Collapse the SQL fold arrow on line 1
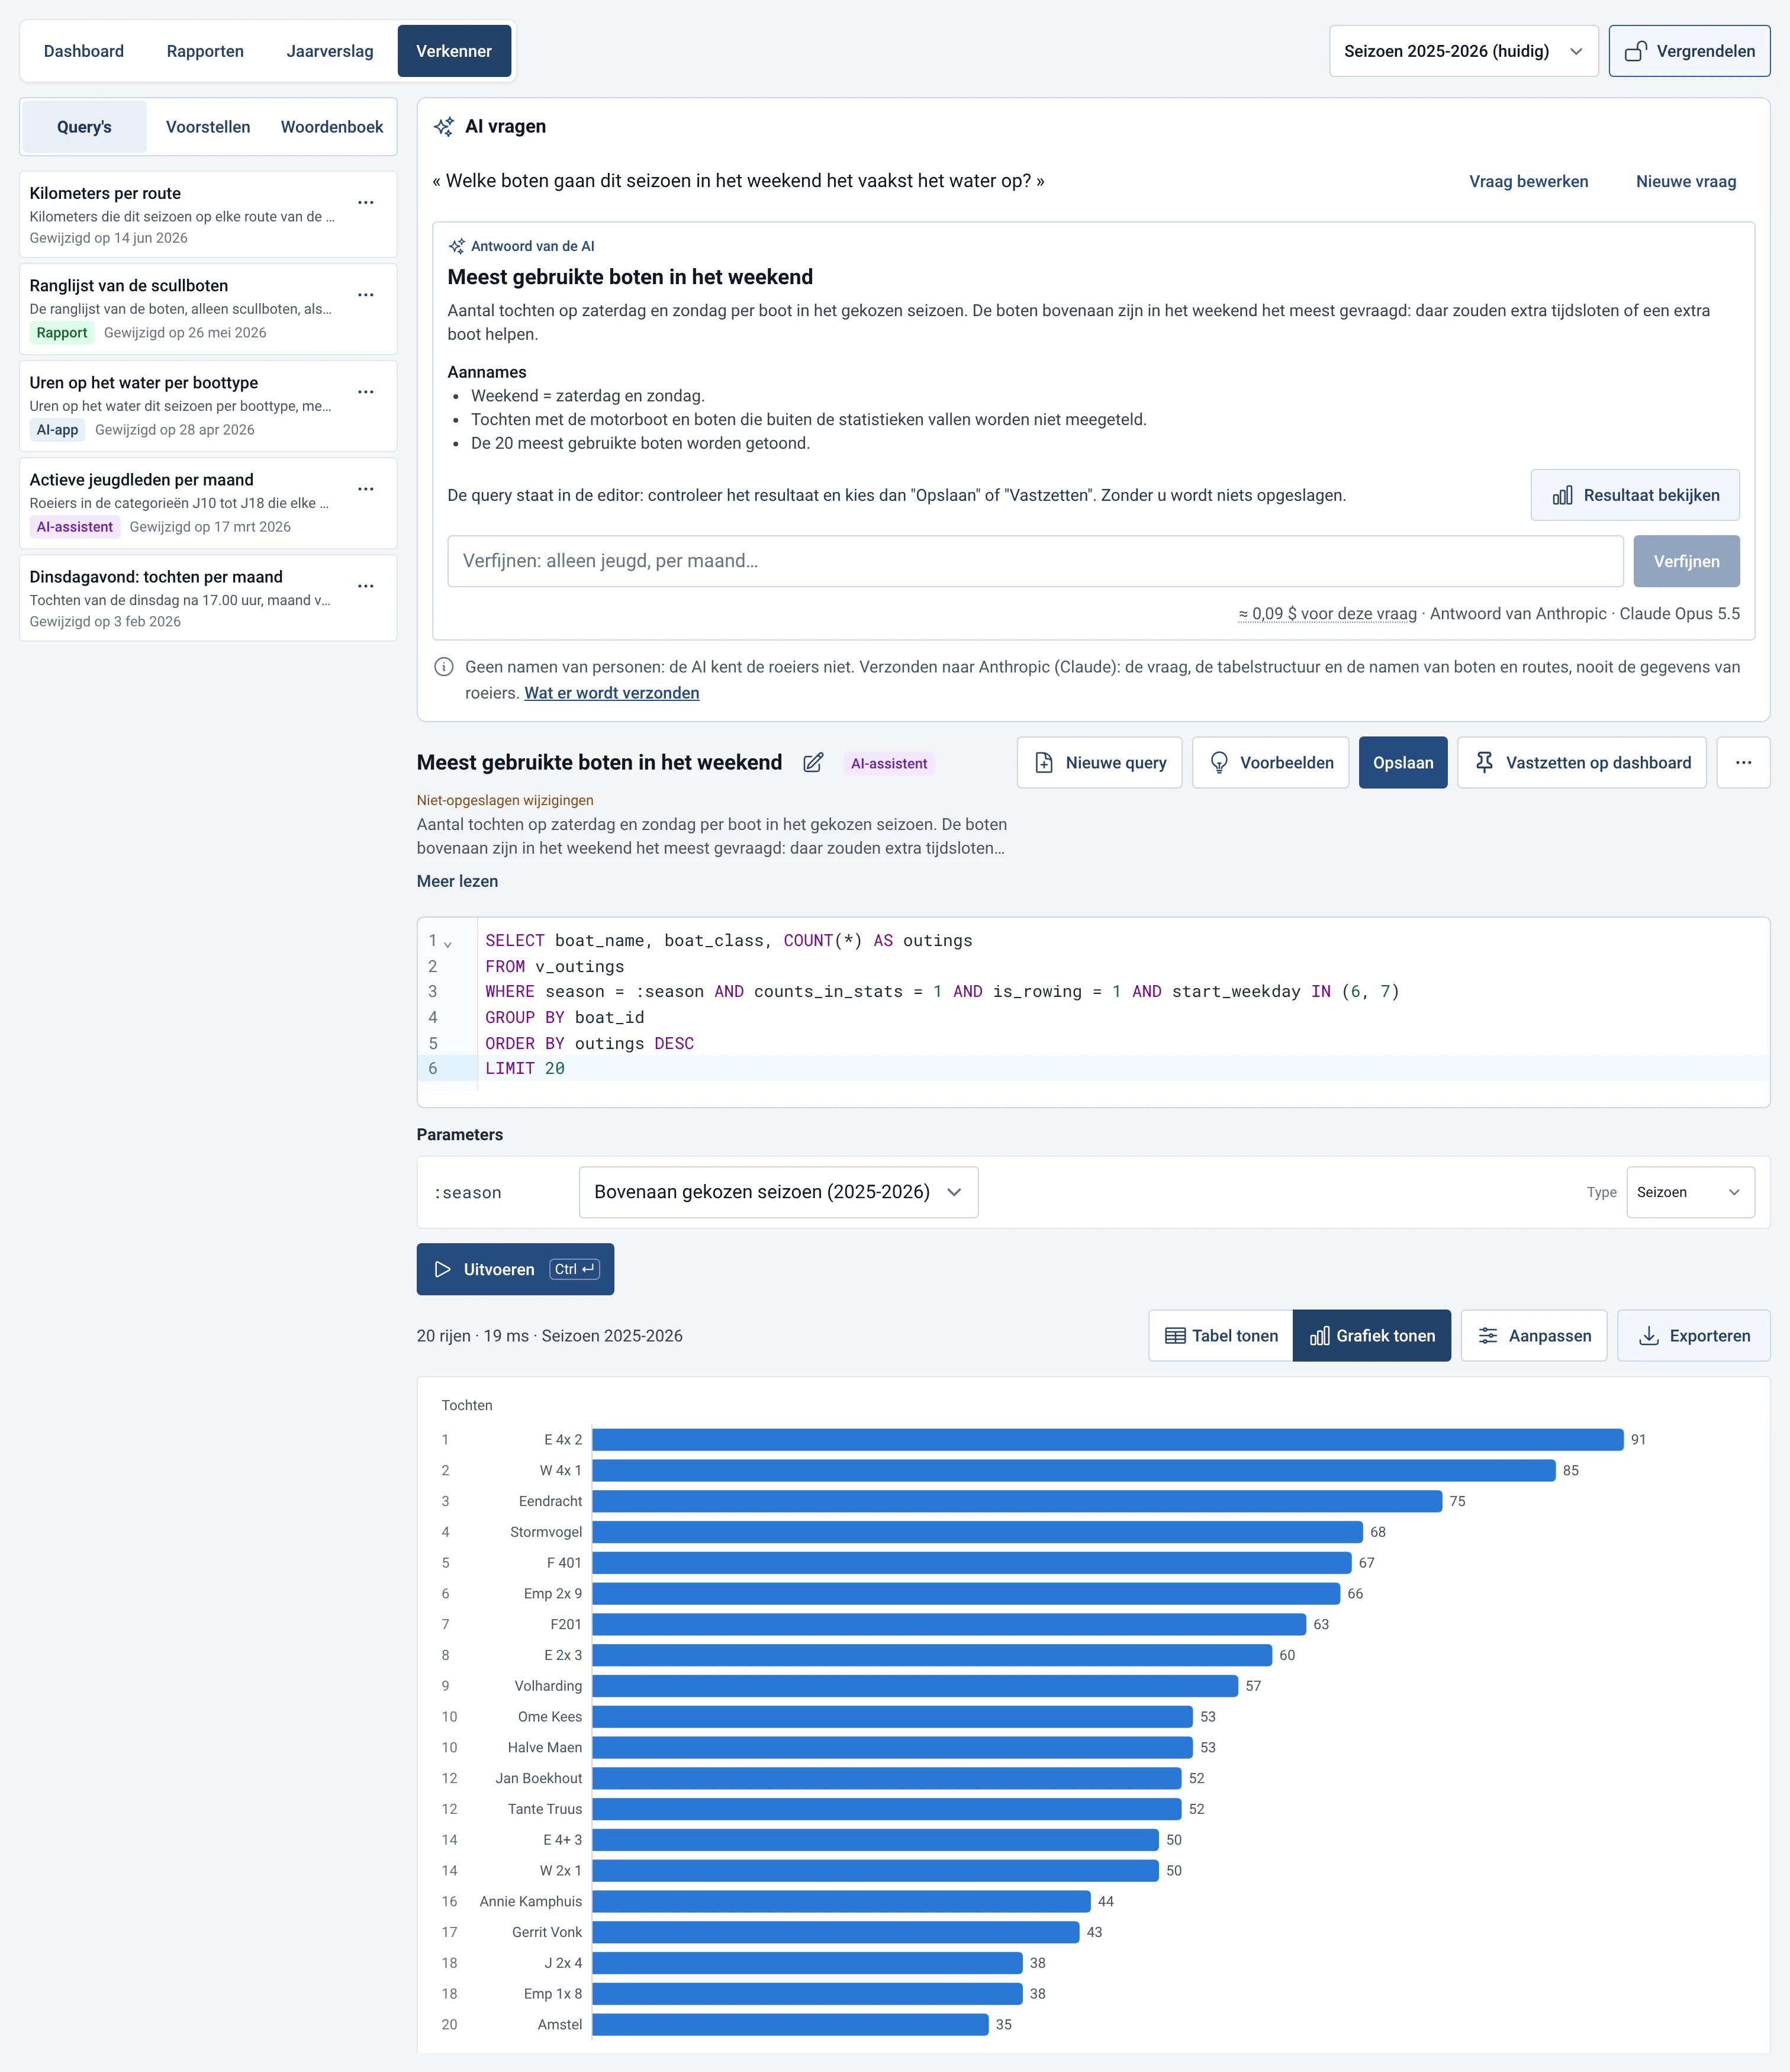Viewport: 1790px width, 2072px height. click(x=448, y=943)
